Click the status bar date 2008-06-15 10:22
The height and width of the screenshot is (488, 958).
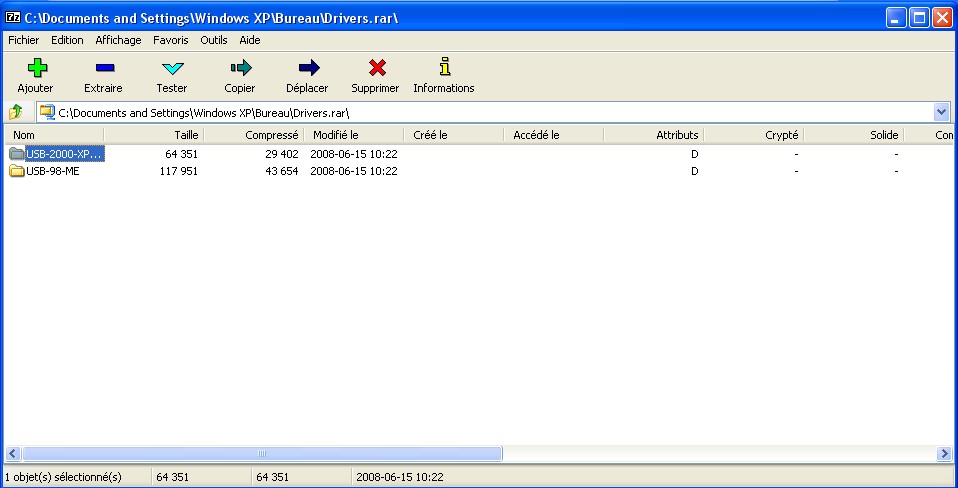pyautogui.click(x=400, y=477)
